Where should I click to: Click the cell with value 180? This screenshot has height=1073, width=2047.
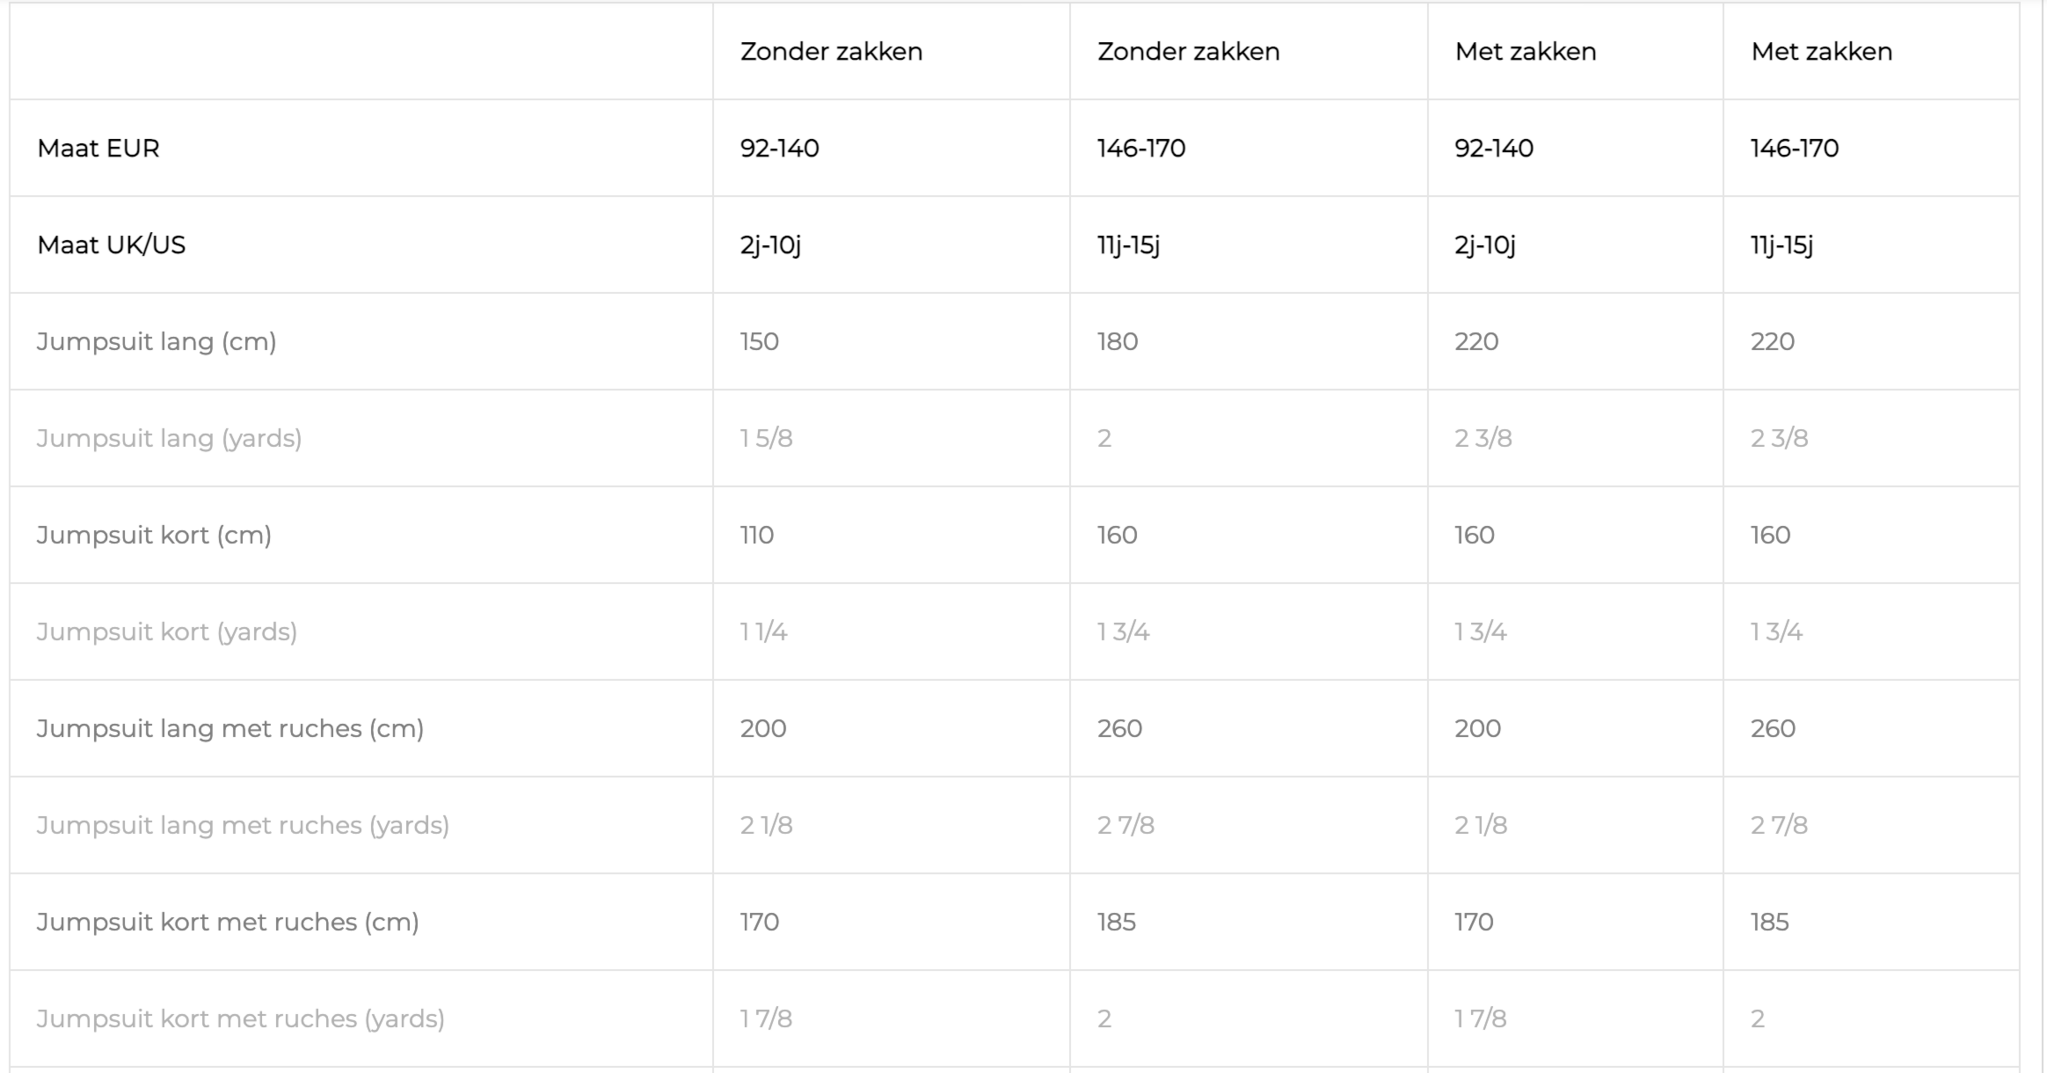pyautogui.click(x=1117, y=342)
